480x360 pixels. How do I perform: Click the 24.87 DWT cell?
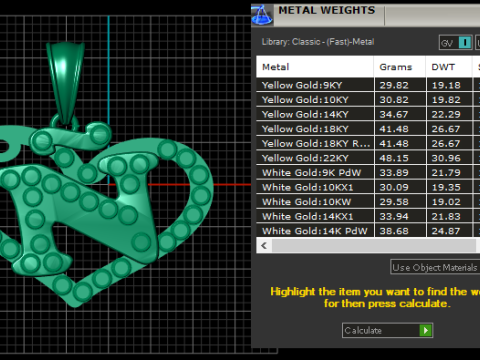[x=449, y=231]
